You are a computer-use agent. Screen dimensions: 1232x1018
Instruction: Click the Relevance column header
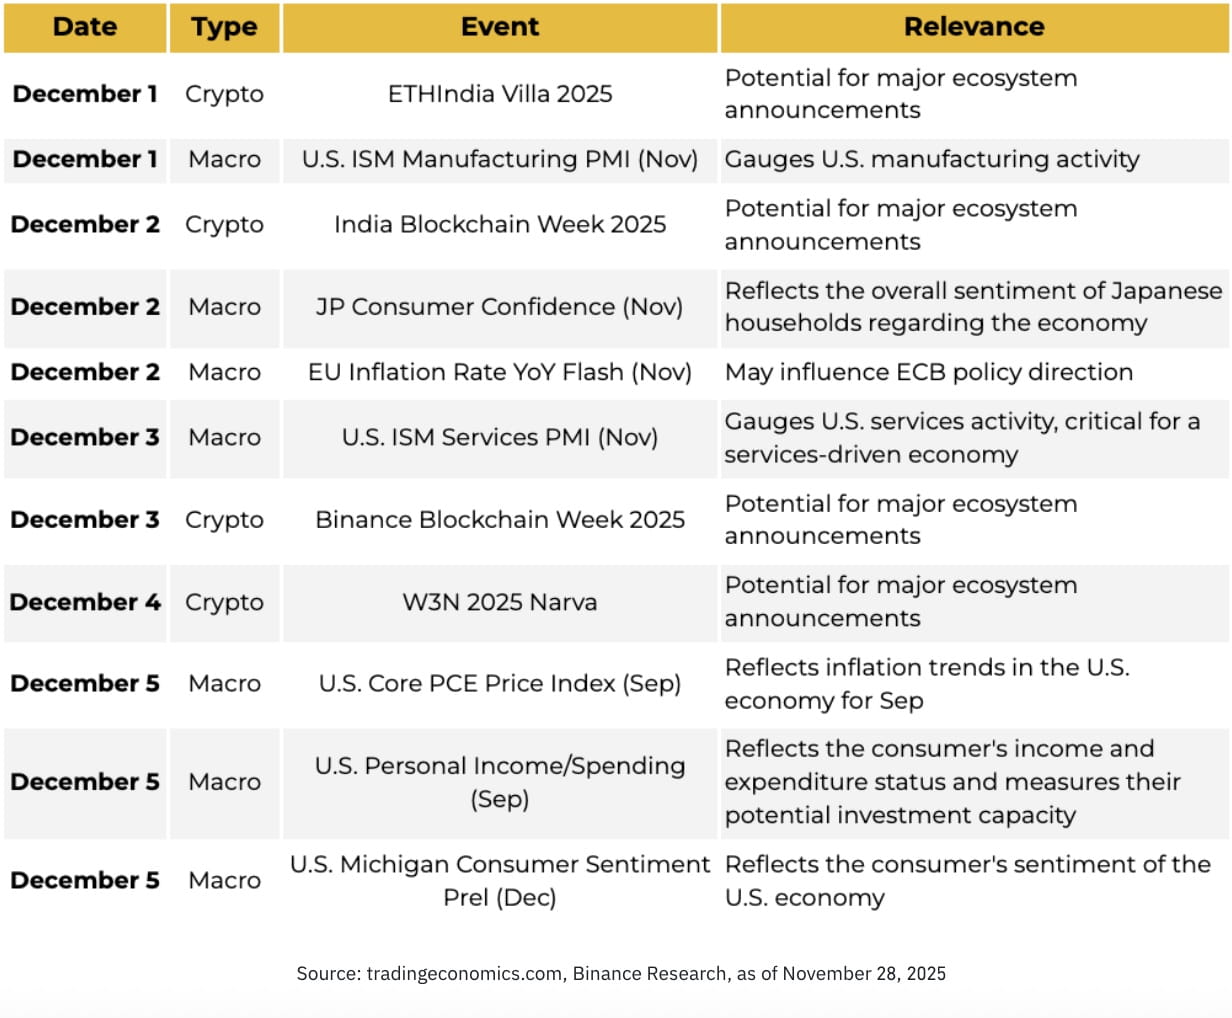[973, 27]
